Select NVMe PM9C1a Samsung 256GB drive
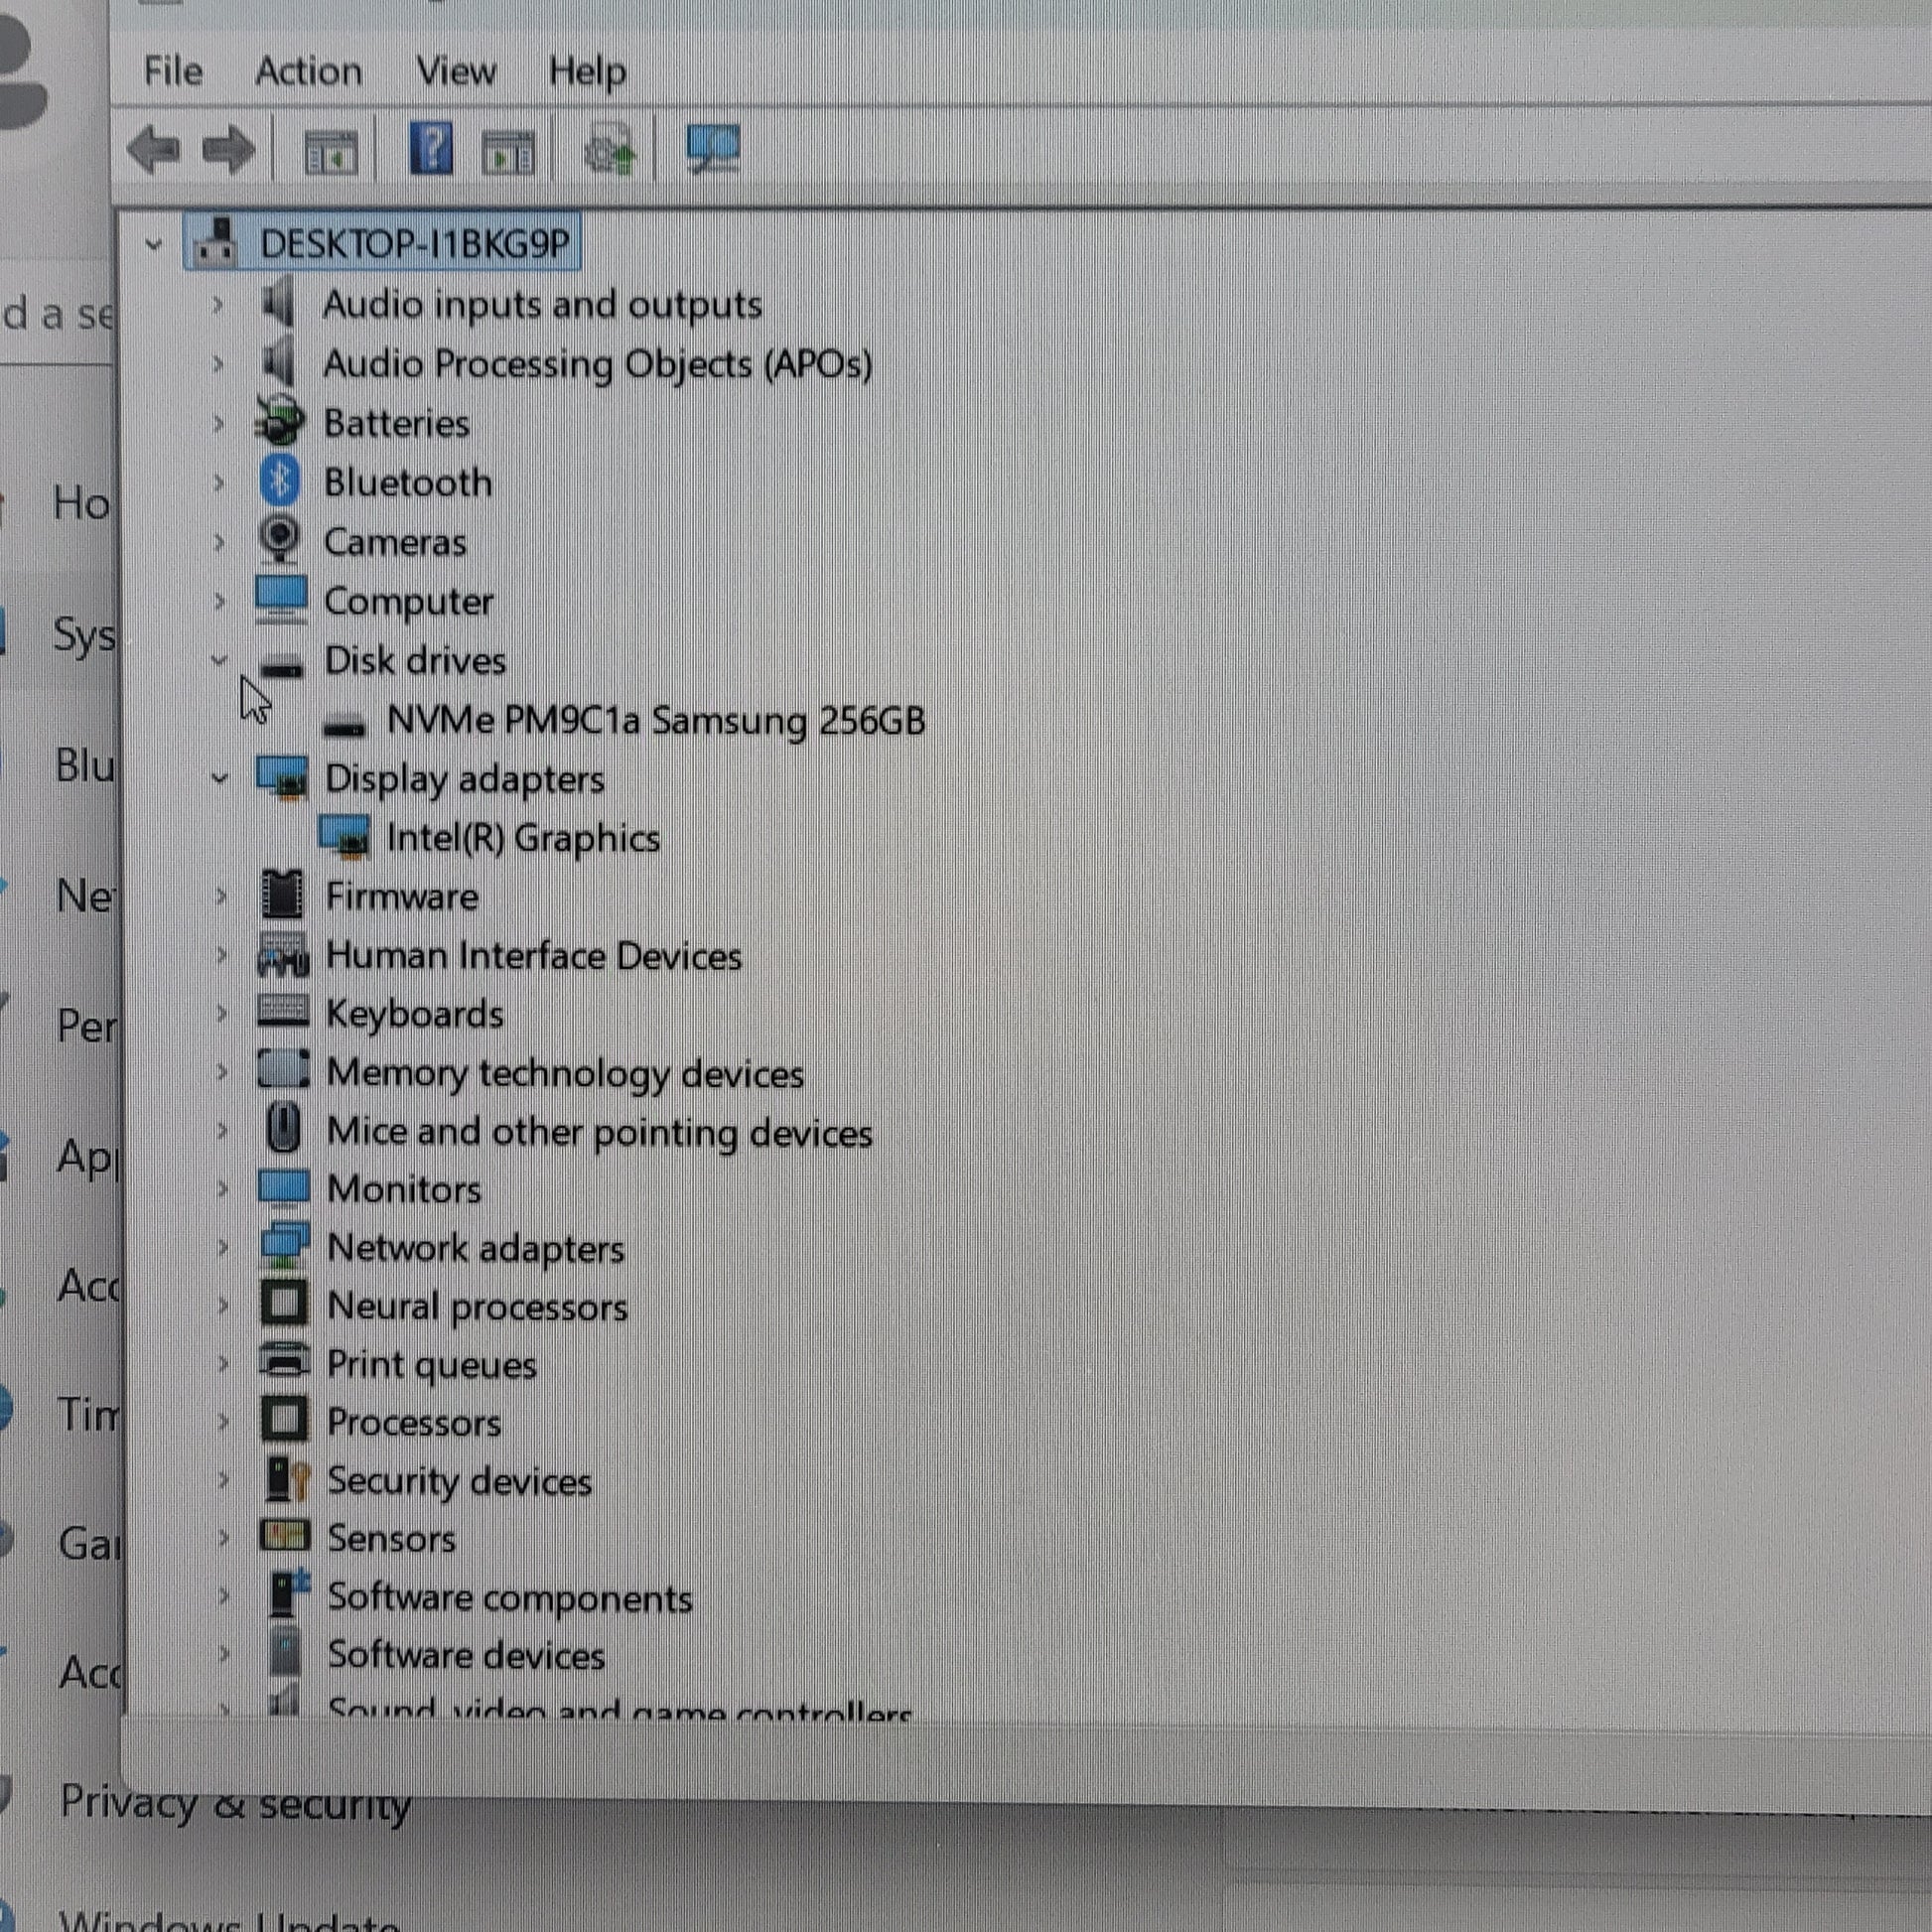 (655, 720)
